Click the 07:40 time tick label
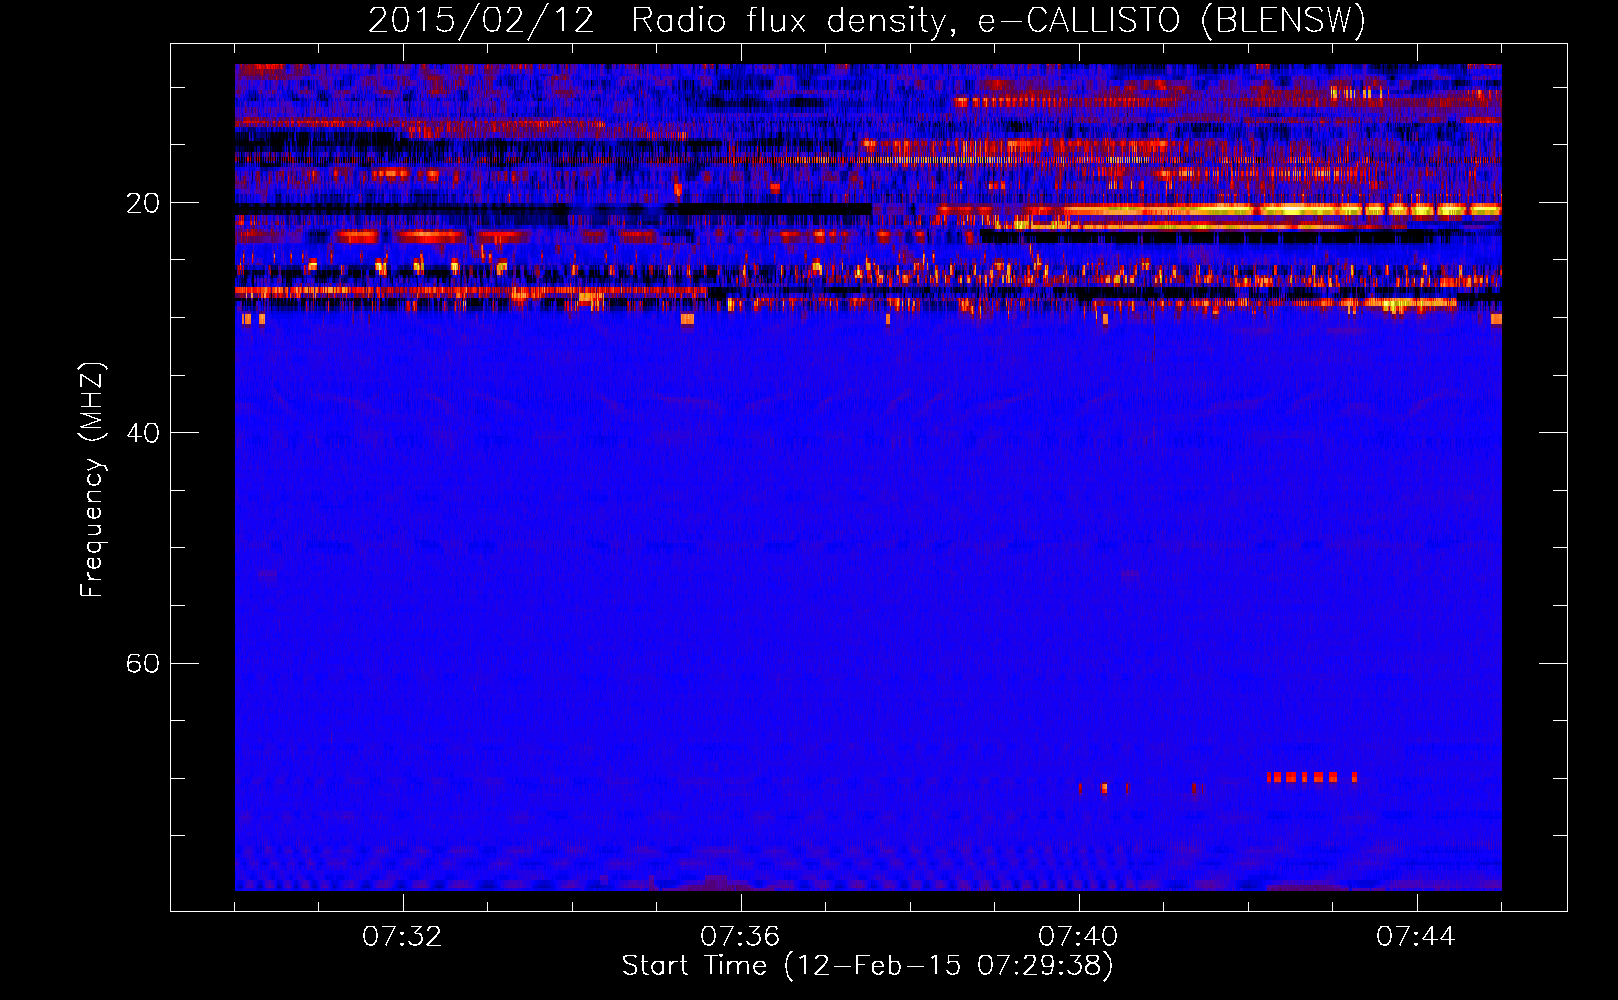1618x1000 pixels. tap(1078, 937)
